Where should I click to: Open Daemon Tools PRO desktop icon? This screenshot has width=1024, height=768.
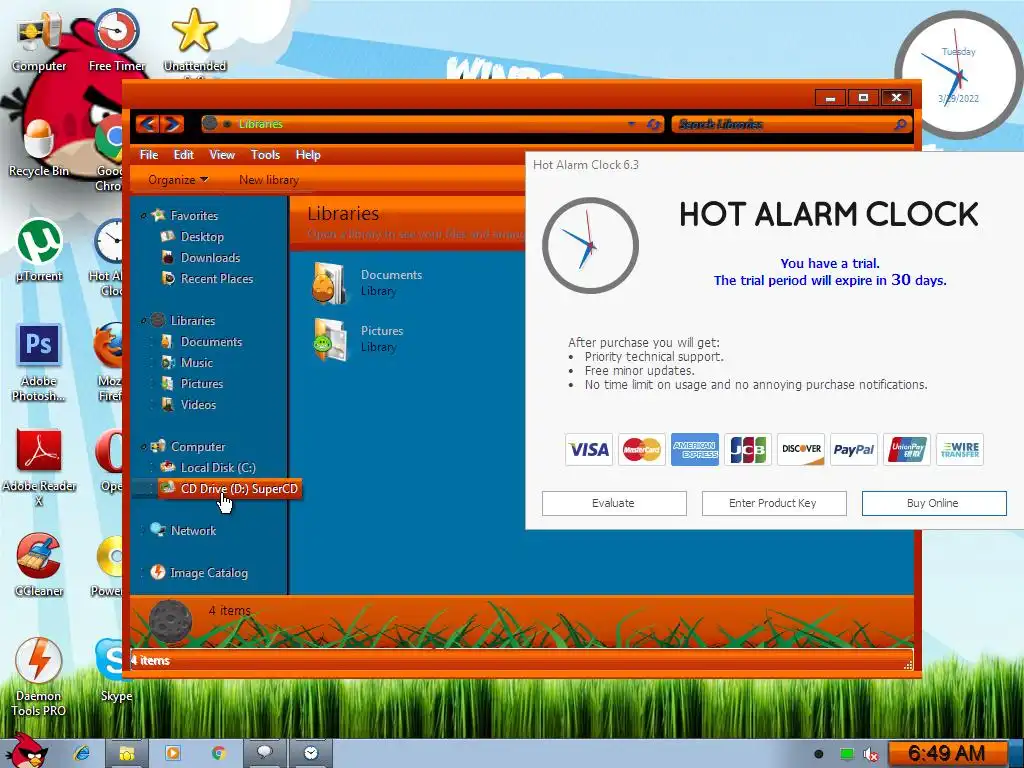pyautogui.click(x=39, y=677)
